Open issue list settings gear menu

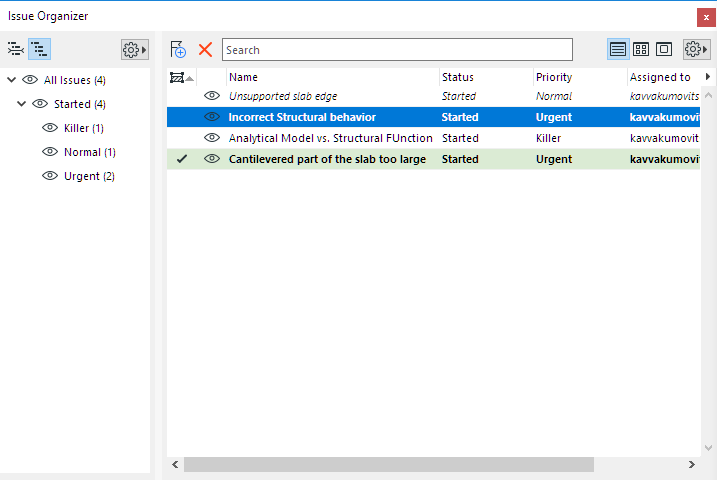(x=696, y=49)
